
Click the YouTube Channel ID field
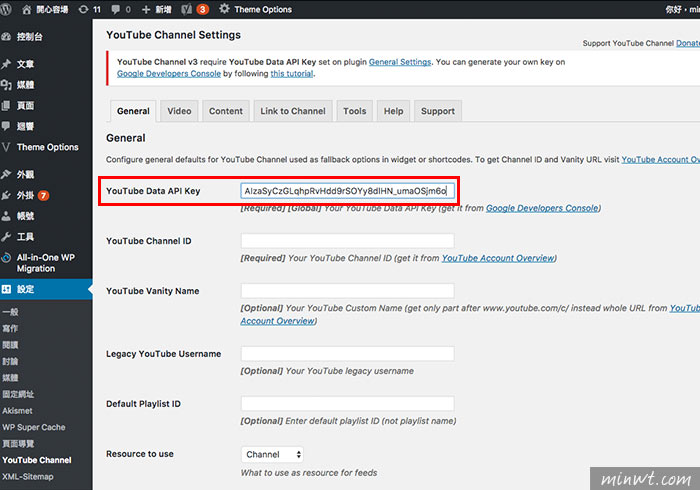coord(347,241)
